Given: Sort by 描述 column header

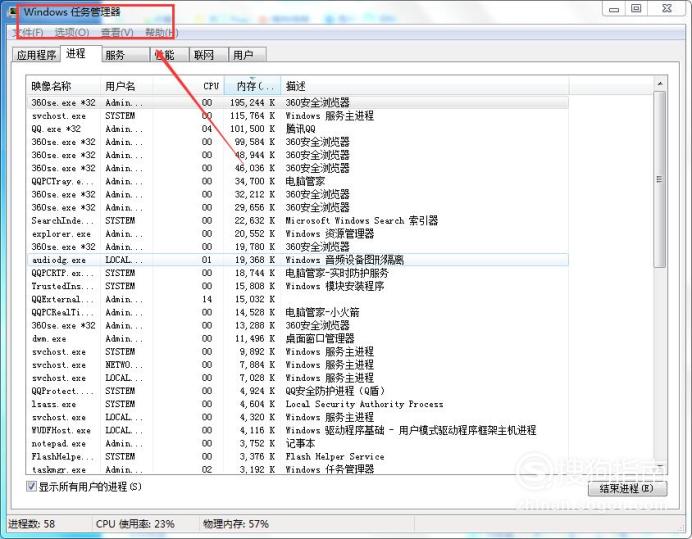Looking at the screenshot, I should 425,86.
